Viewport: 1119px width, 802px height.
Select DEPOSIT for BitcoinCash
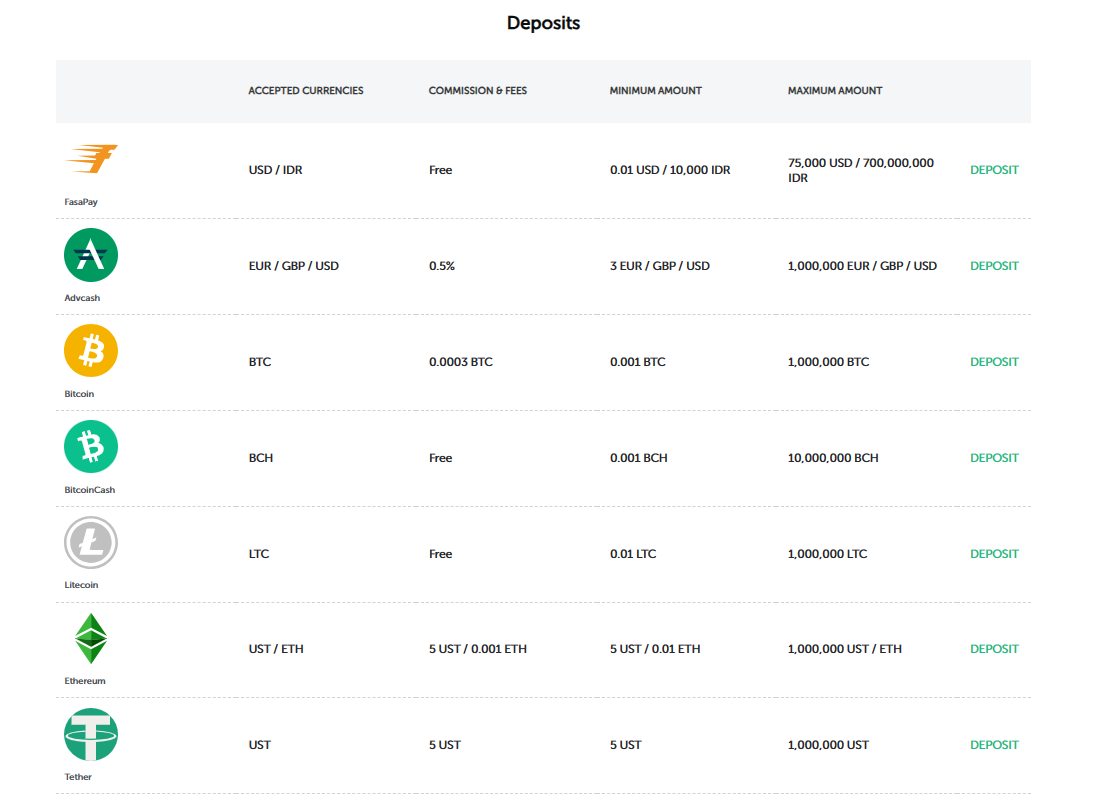(994, 458)
